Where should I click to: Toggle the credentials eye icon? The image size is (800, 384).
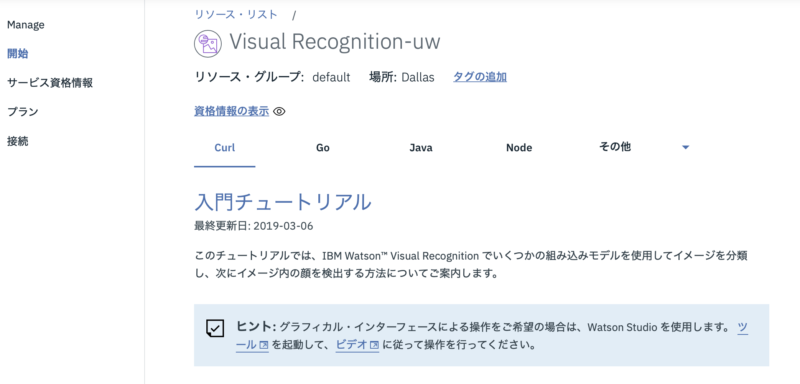(279, 111)
